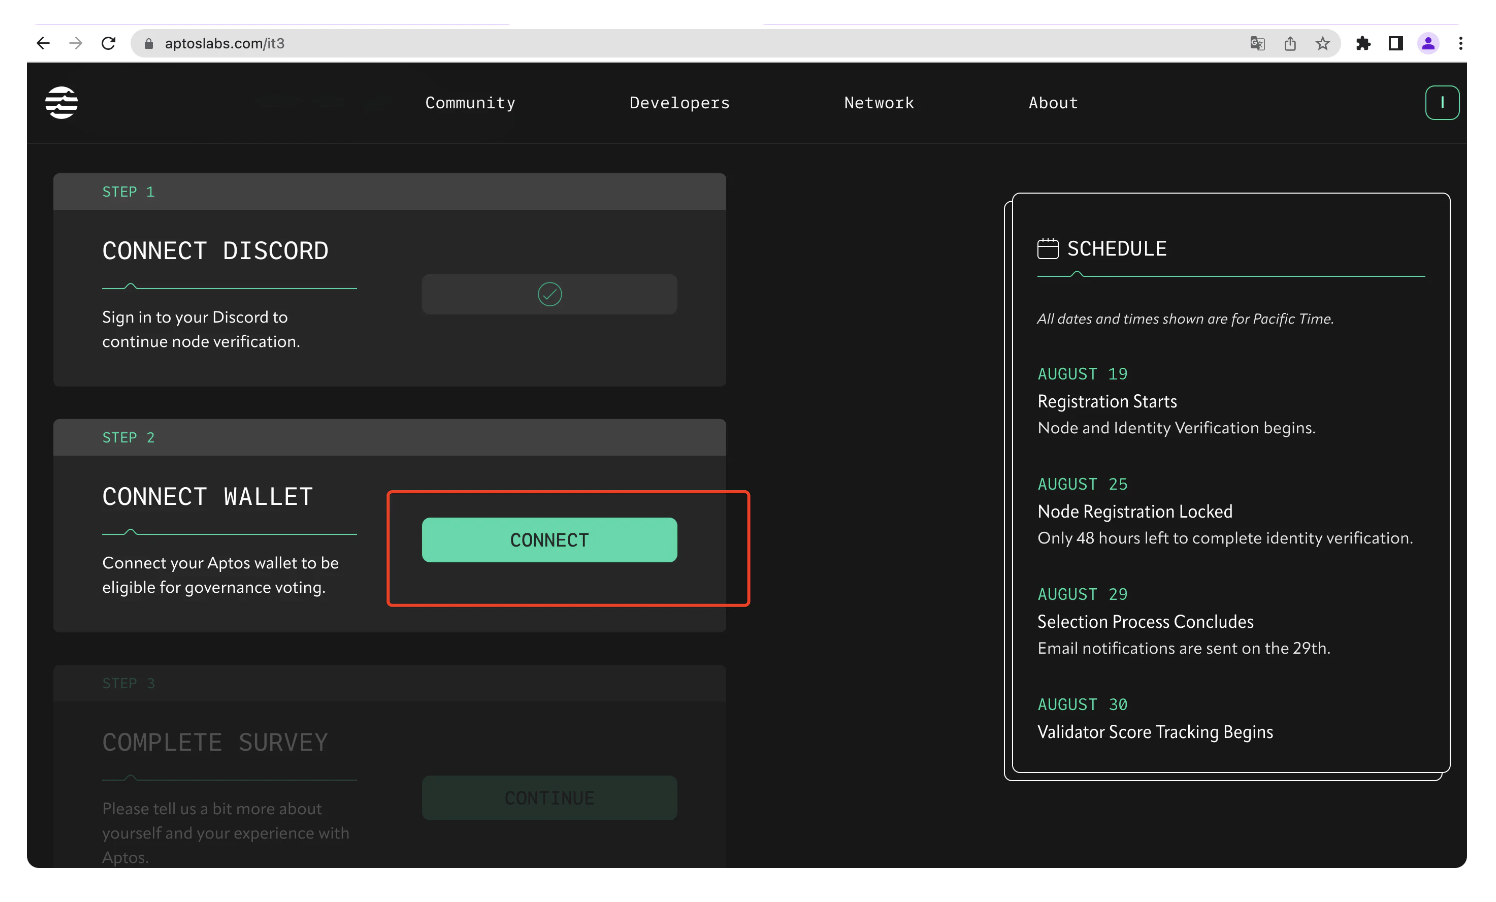This screenshot has width=1496, height=902.
Task: Open the Community menu
Action: point(470,103)
